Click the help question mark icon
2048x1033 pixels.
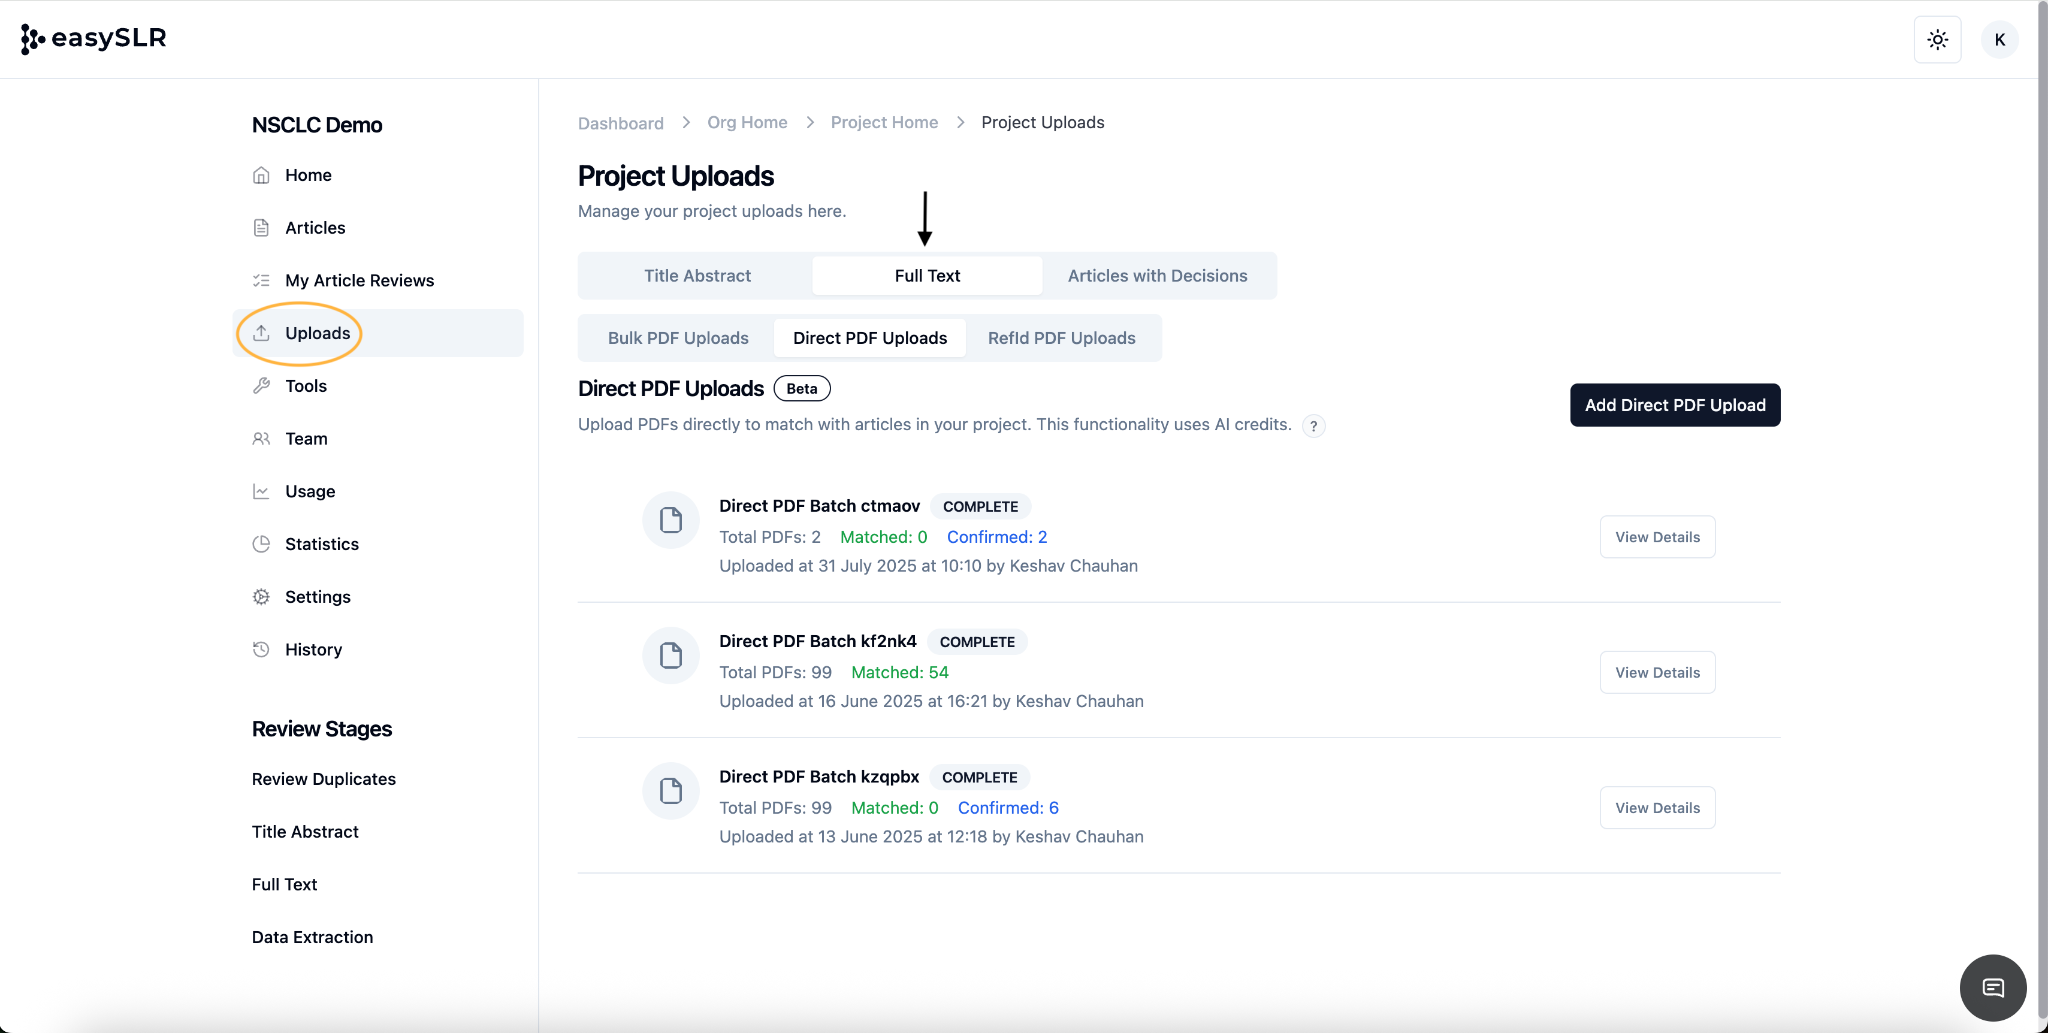coord(1313,426)
